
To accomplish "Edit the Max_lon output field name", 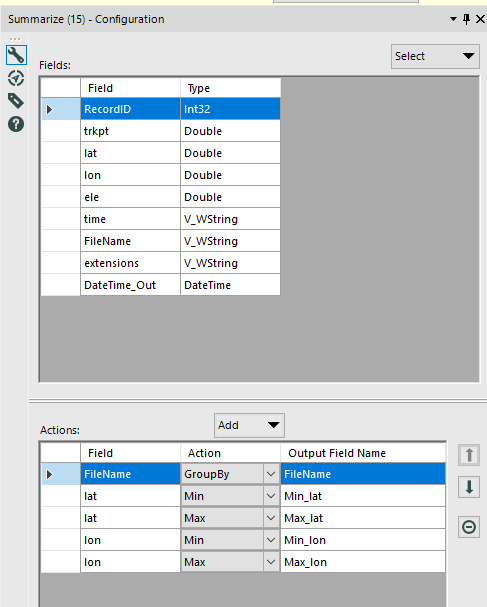I will pos(363,562).
